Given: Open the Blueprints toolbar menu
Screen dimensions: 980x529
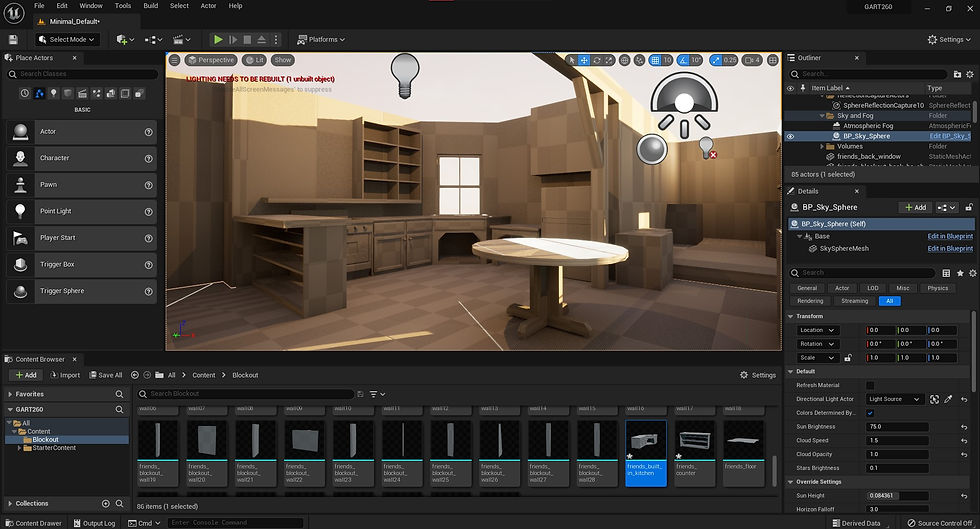Looking at the screenshot, I should pyautogui.click(x=153, y=39).
